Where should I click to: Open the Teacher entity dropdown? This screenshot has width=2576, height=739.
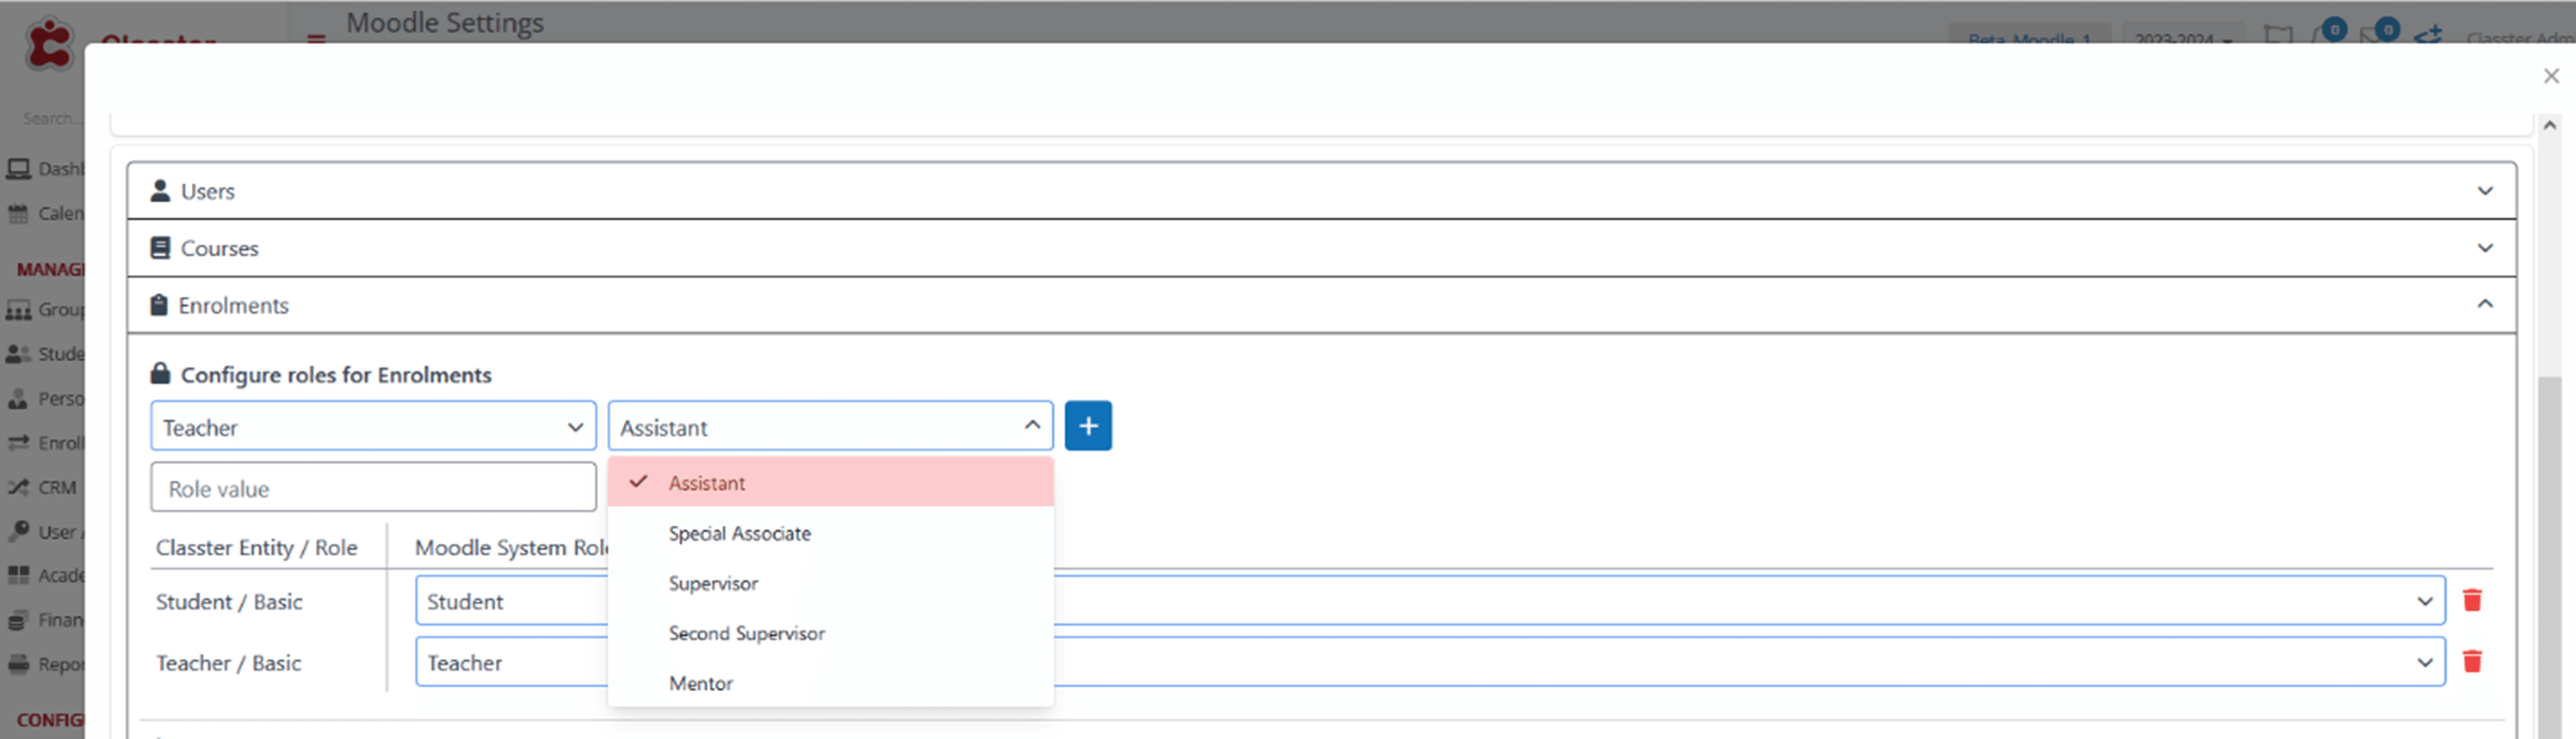pos(373,427)
